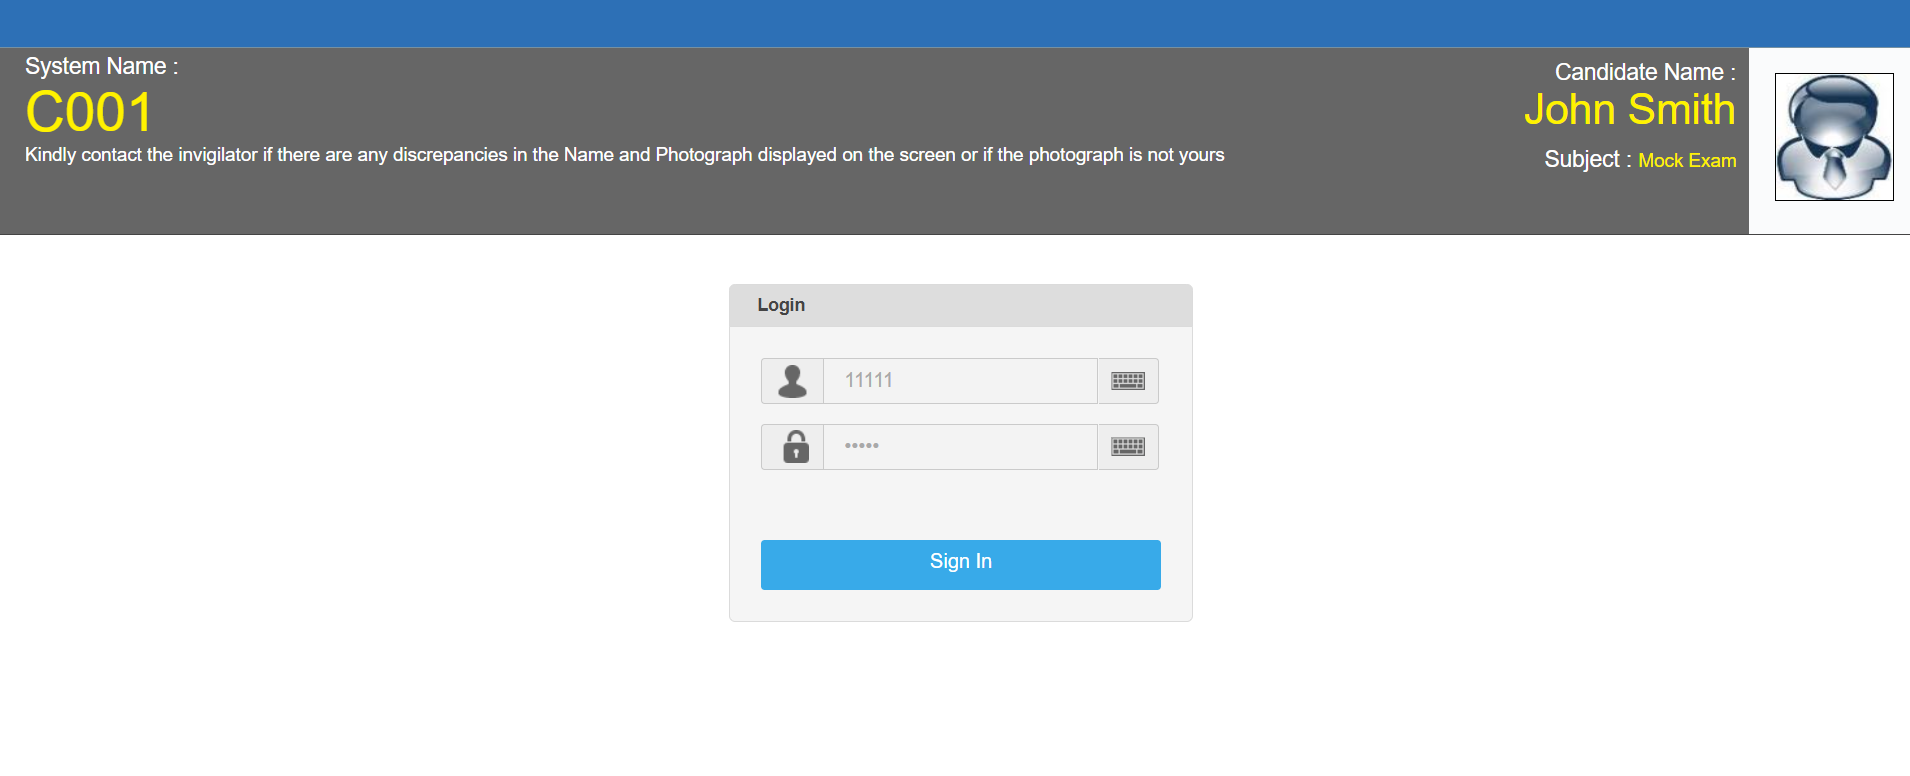Click empty gray header area below notice

700,205
